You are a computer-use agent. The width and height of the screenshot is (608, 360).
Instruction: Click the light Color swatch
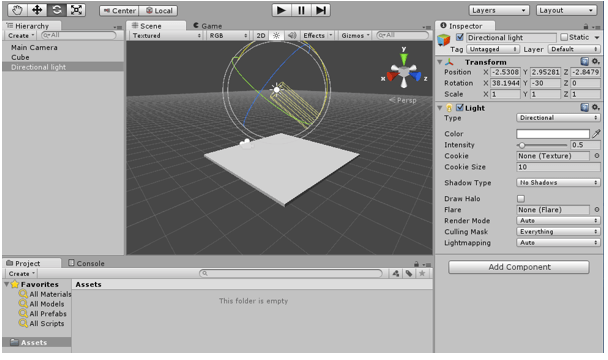click(x=553, y=134)
